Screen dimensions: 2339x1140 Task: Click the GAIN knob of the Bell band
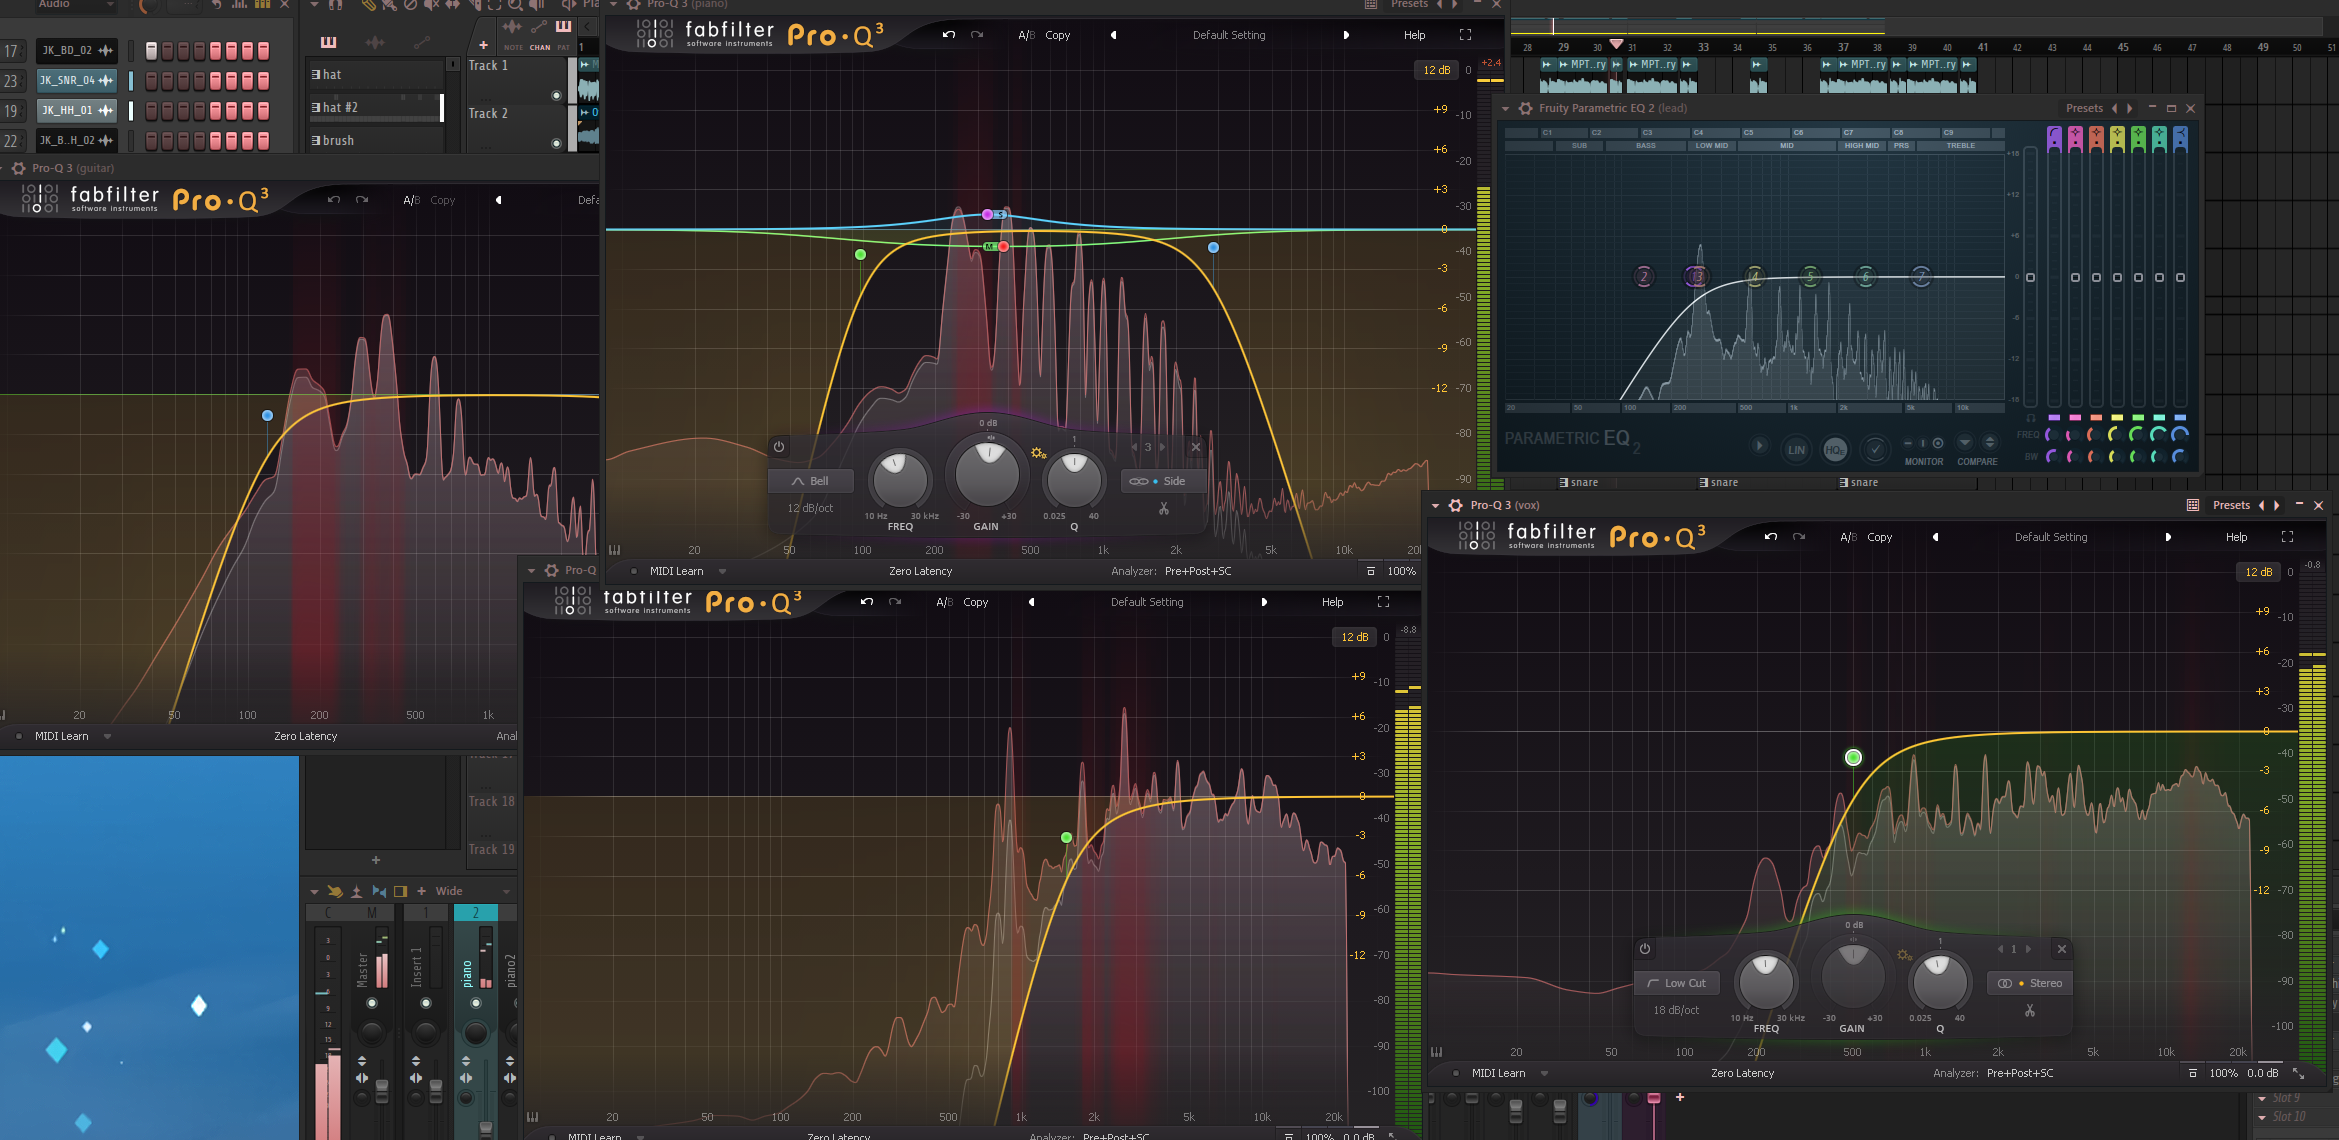point(987,475)
